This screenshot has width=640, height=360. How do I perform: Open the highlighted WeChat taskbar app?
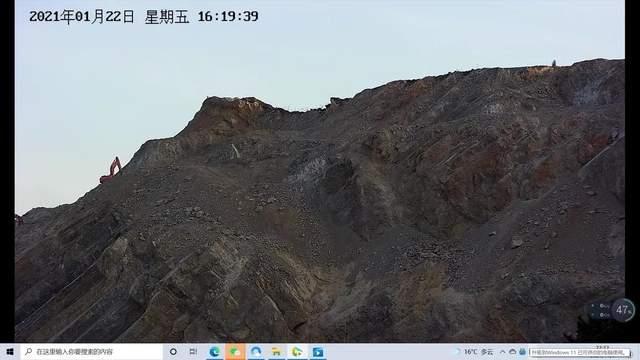pyautogui.click(x=235, y=351)
